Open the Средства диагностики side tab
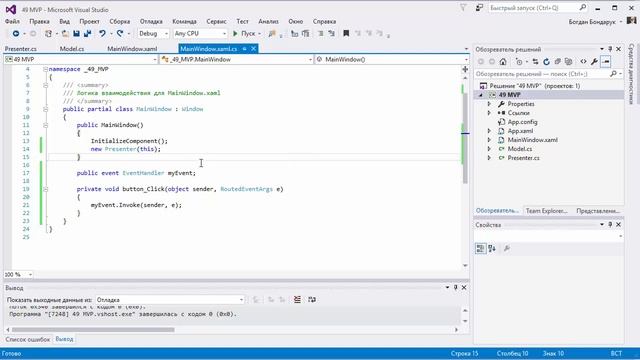 tap(631, 74)
